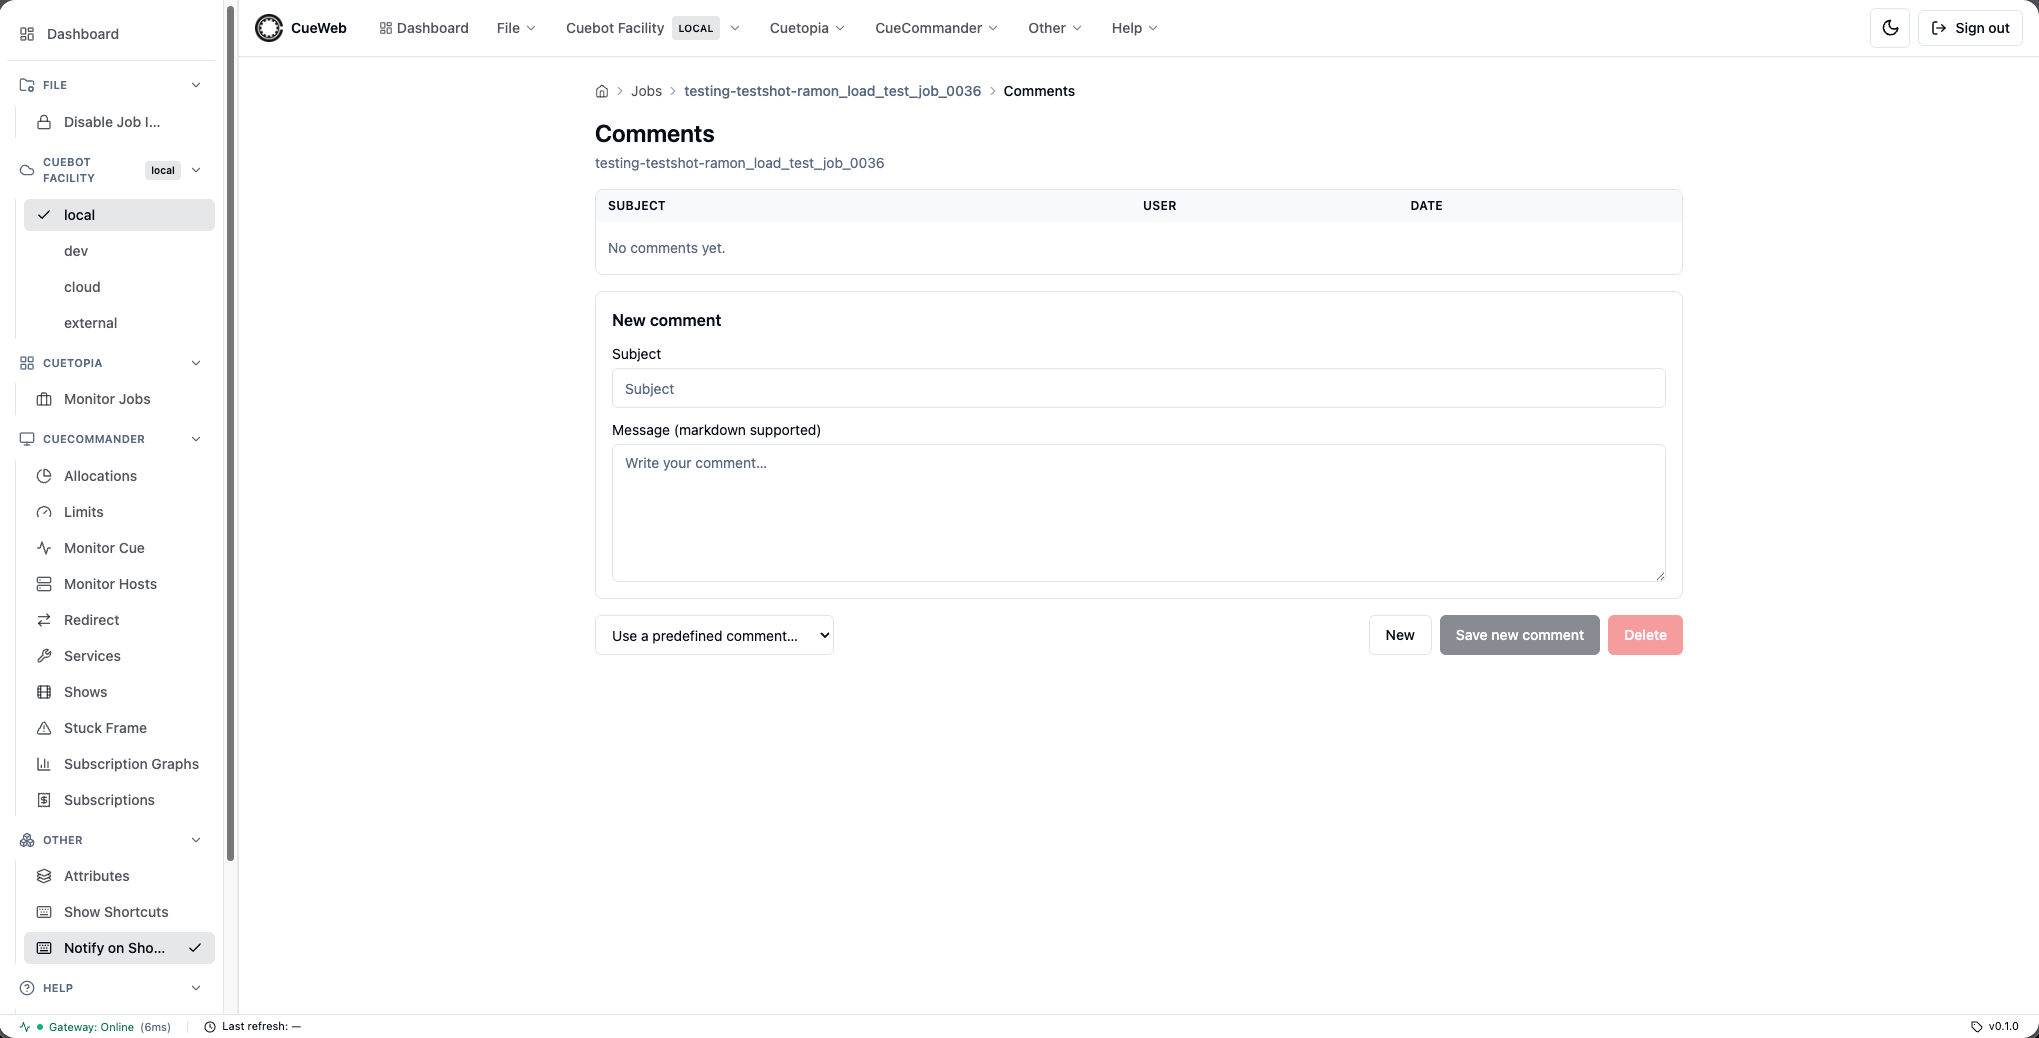Click the Stuck Frame warning icon

click(44, 728)
